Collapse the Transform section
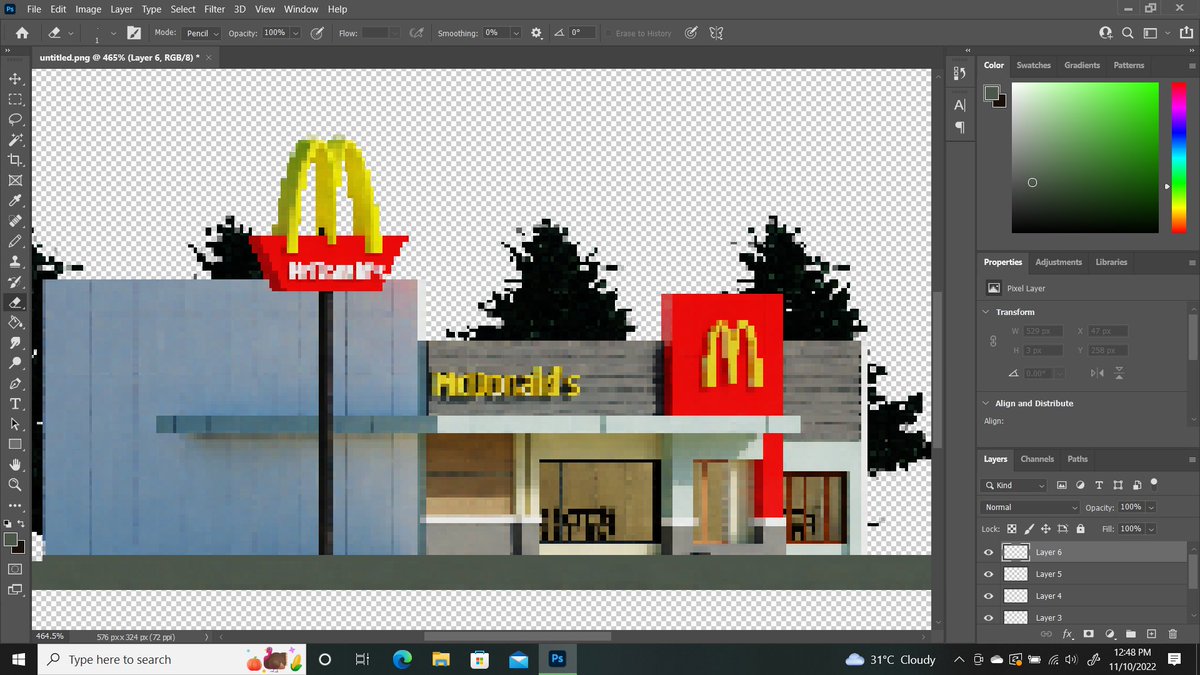1200x675 pixels. pos(987,312)
